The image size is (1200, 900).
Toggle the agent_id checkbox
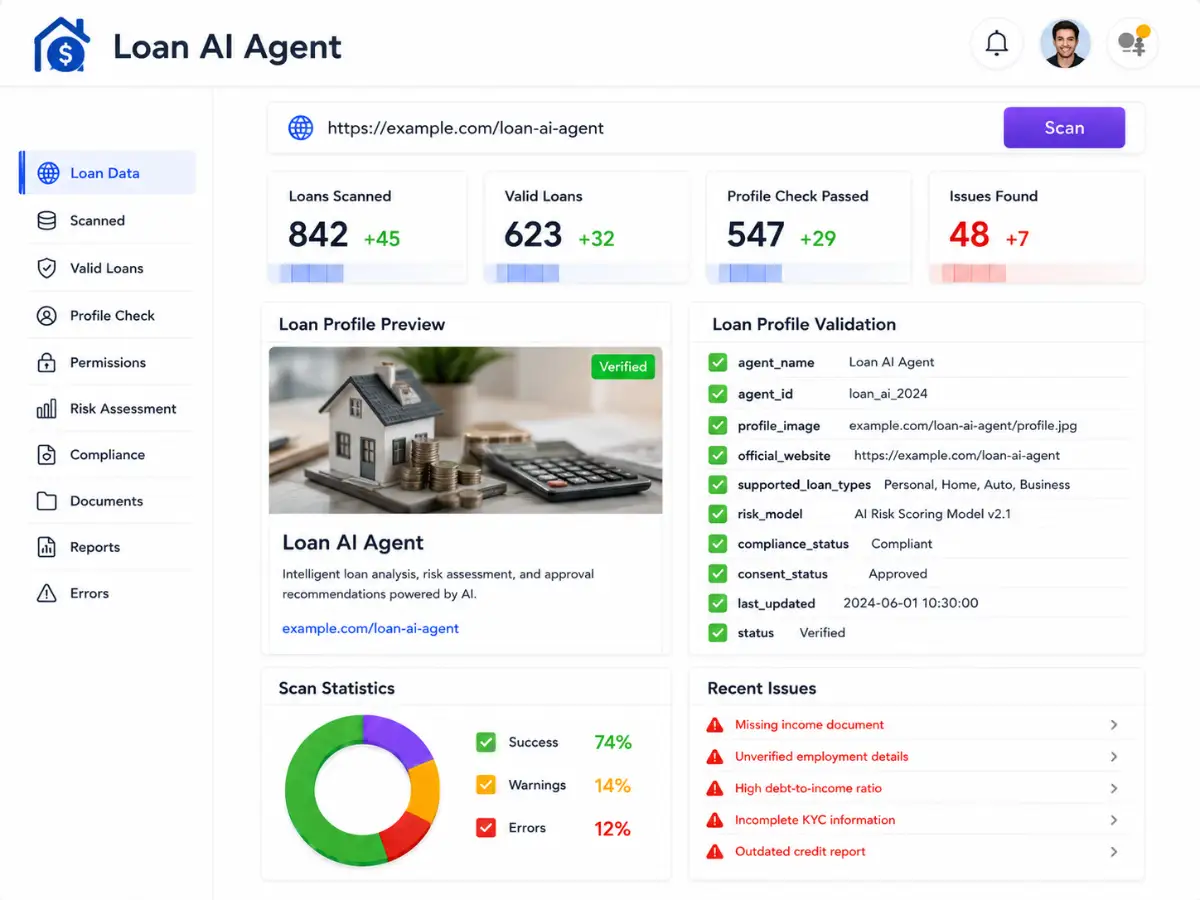718,393
